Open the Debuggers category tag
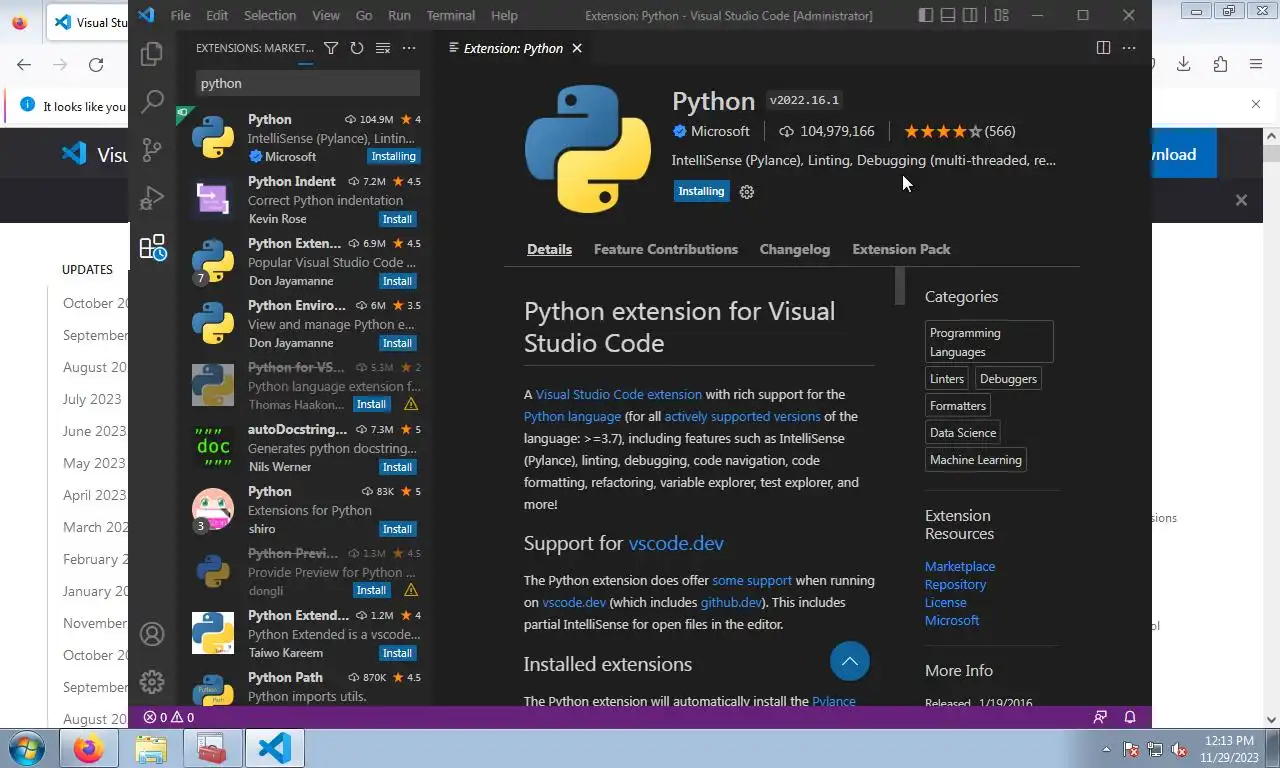The height and width of the screenshot is (768, 1280). [x=1008, y=379]
